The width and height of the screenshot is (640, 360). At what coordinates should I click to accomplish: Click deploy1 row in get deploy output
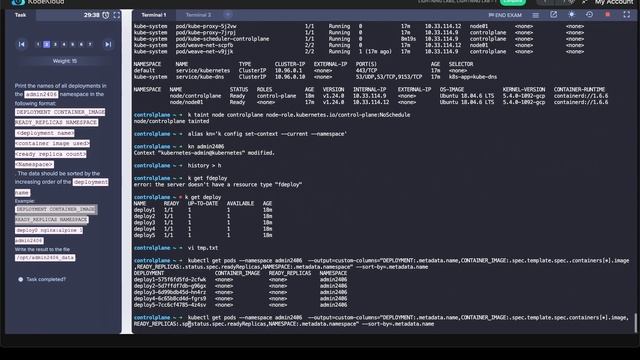point(203,210)
